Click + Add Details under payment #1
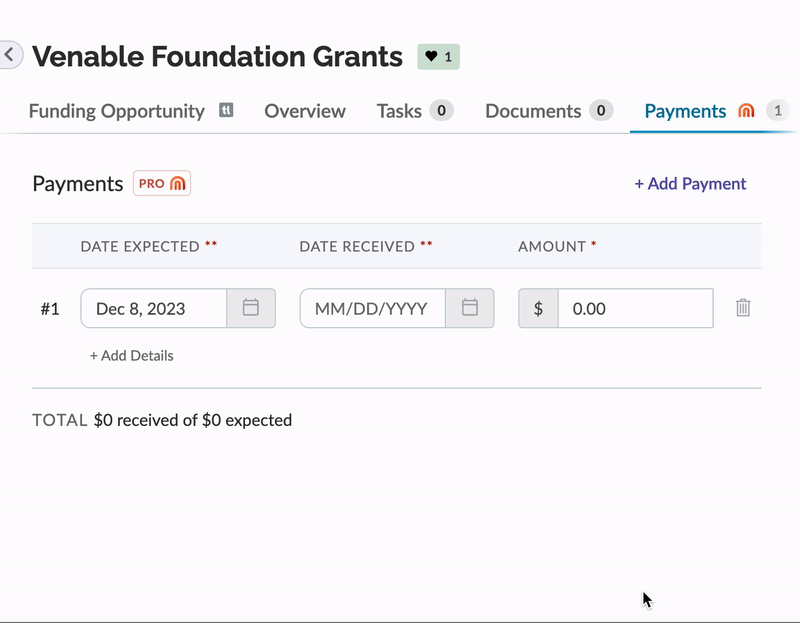 [x=132, y=356]
